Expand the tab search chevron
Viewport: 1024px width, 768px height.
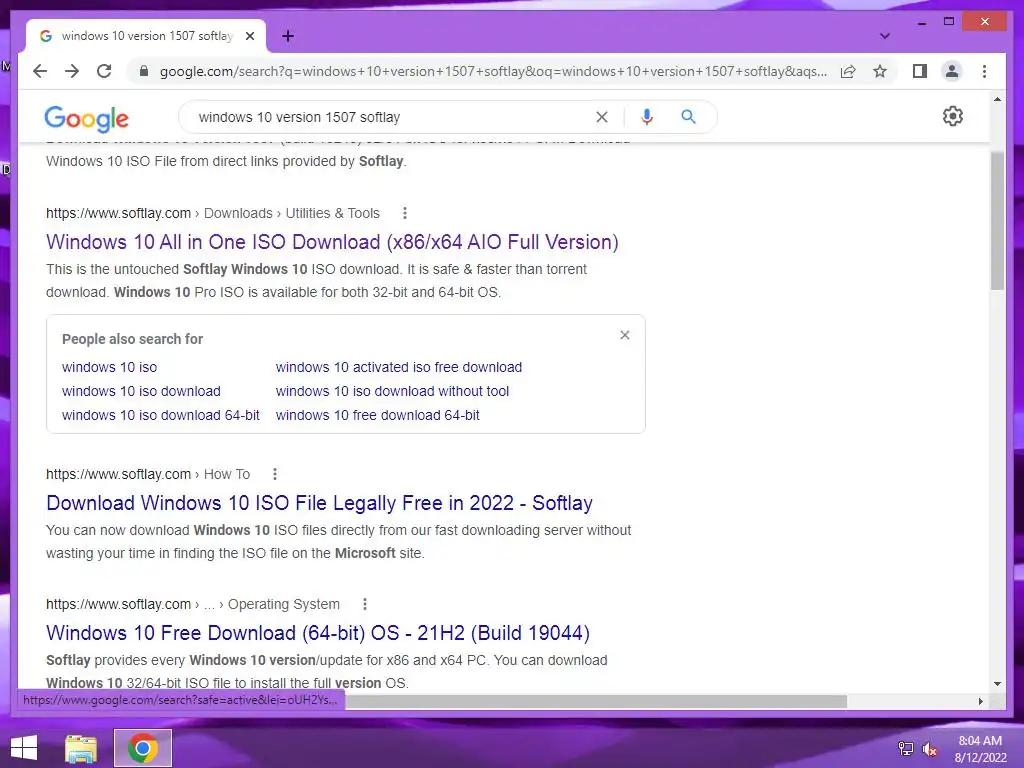click(x=885, y=36)
